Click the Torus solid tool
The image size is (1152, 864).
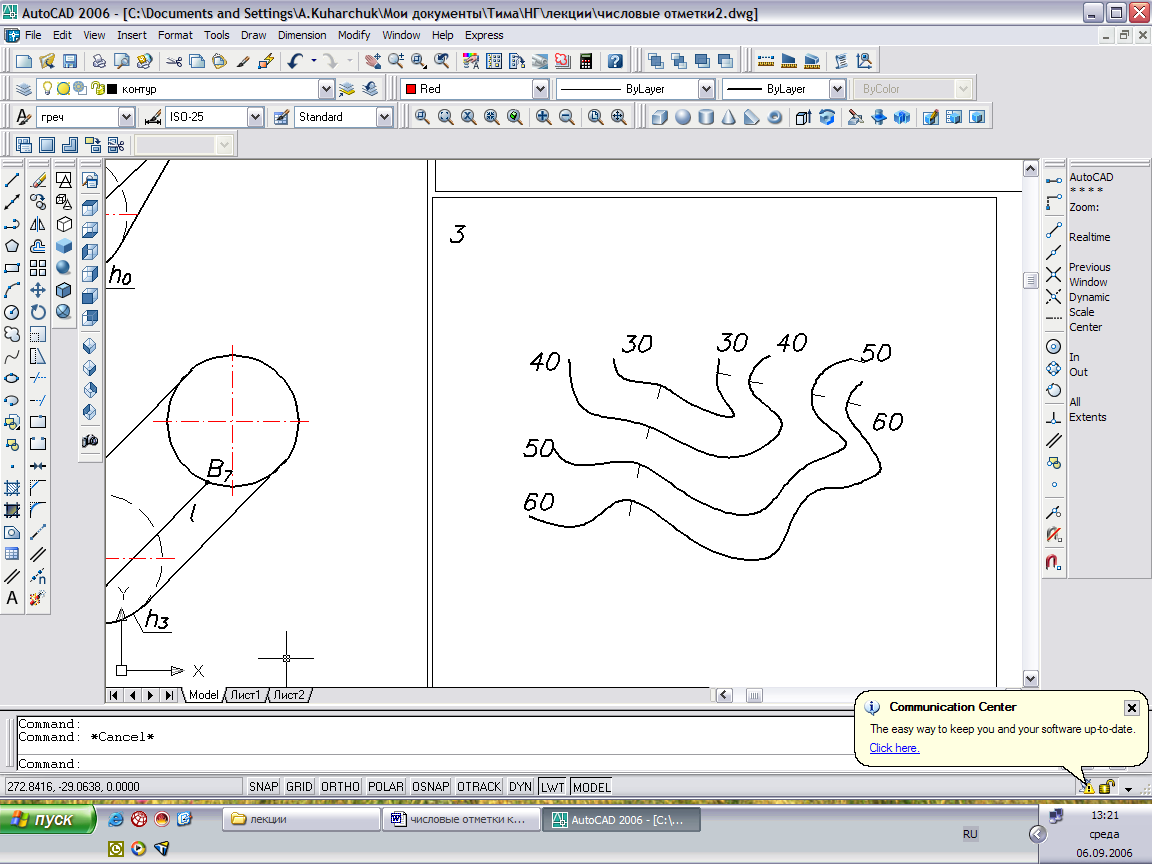point(774,117)
